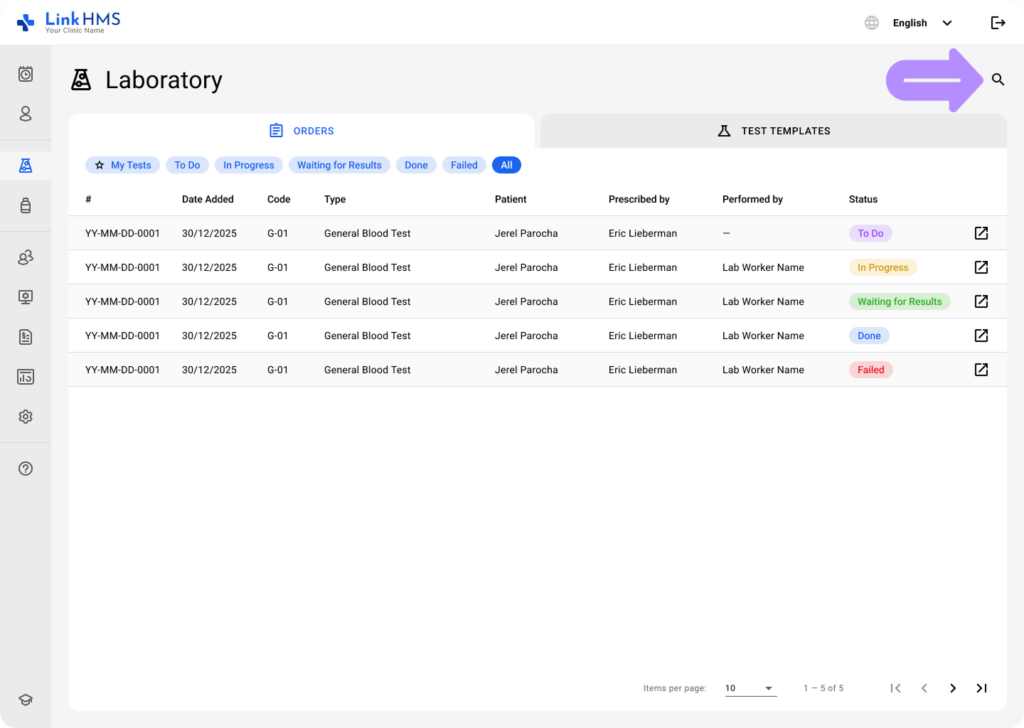Click the Link HMS logo
Viewport: 1024px width, 728px height.
68,22
